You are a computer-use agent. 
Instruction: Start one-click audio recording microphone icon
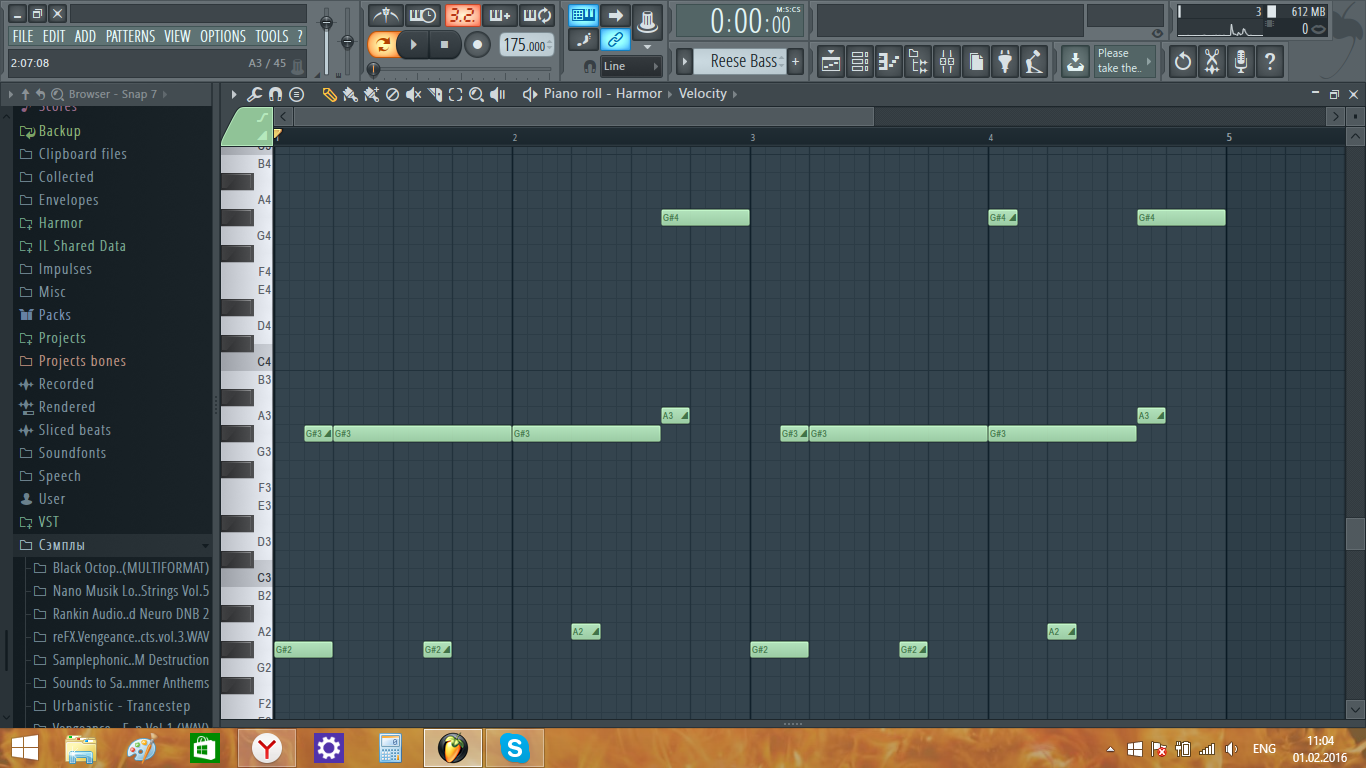[x=1241, y=62]
